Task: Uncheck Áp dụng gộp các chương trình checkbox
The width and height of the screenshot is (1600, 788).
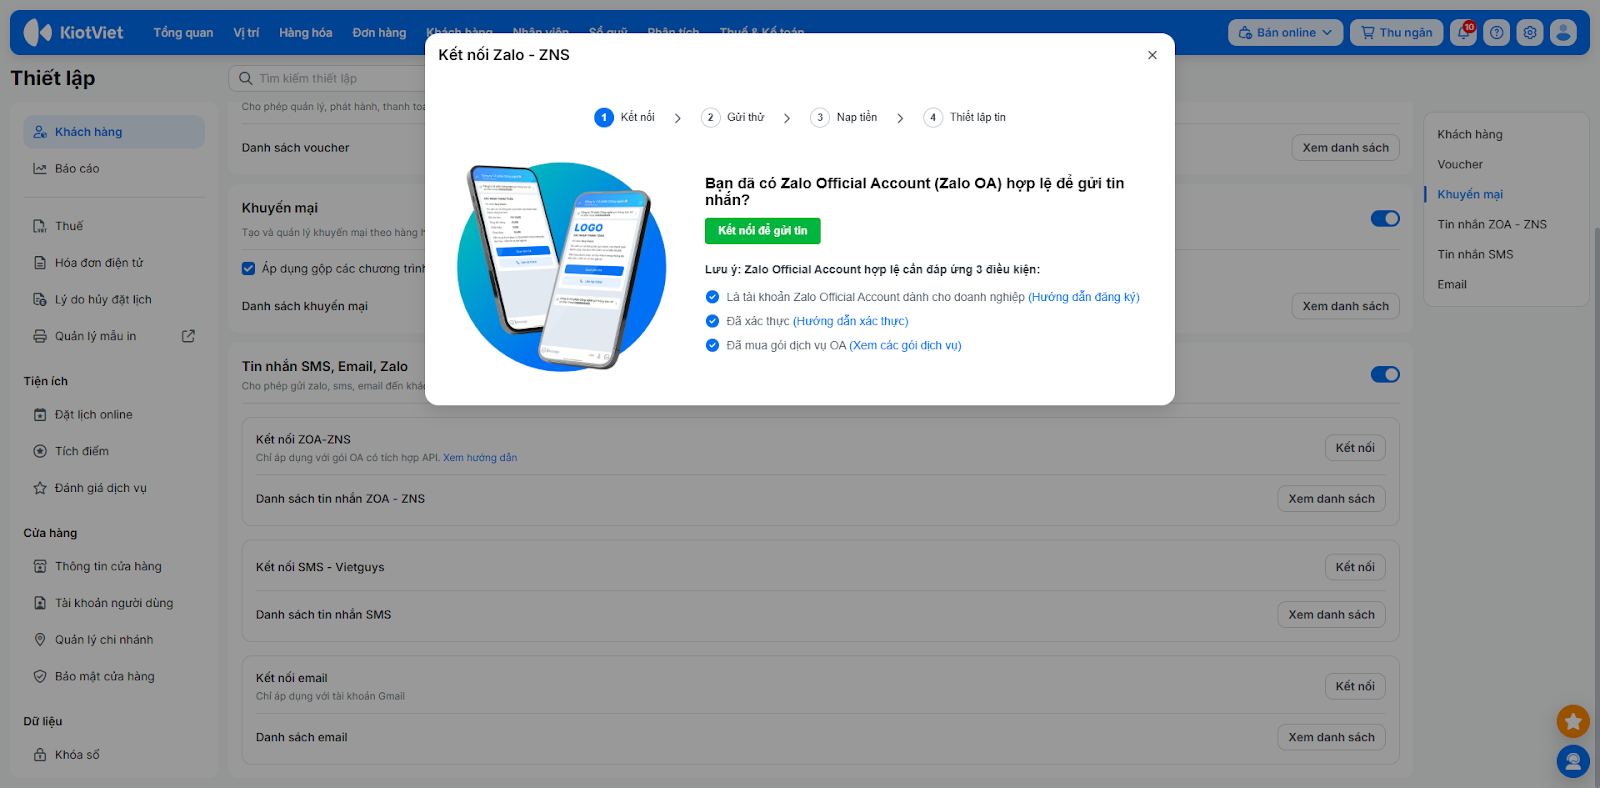Action: [249, 268]
